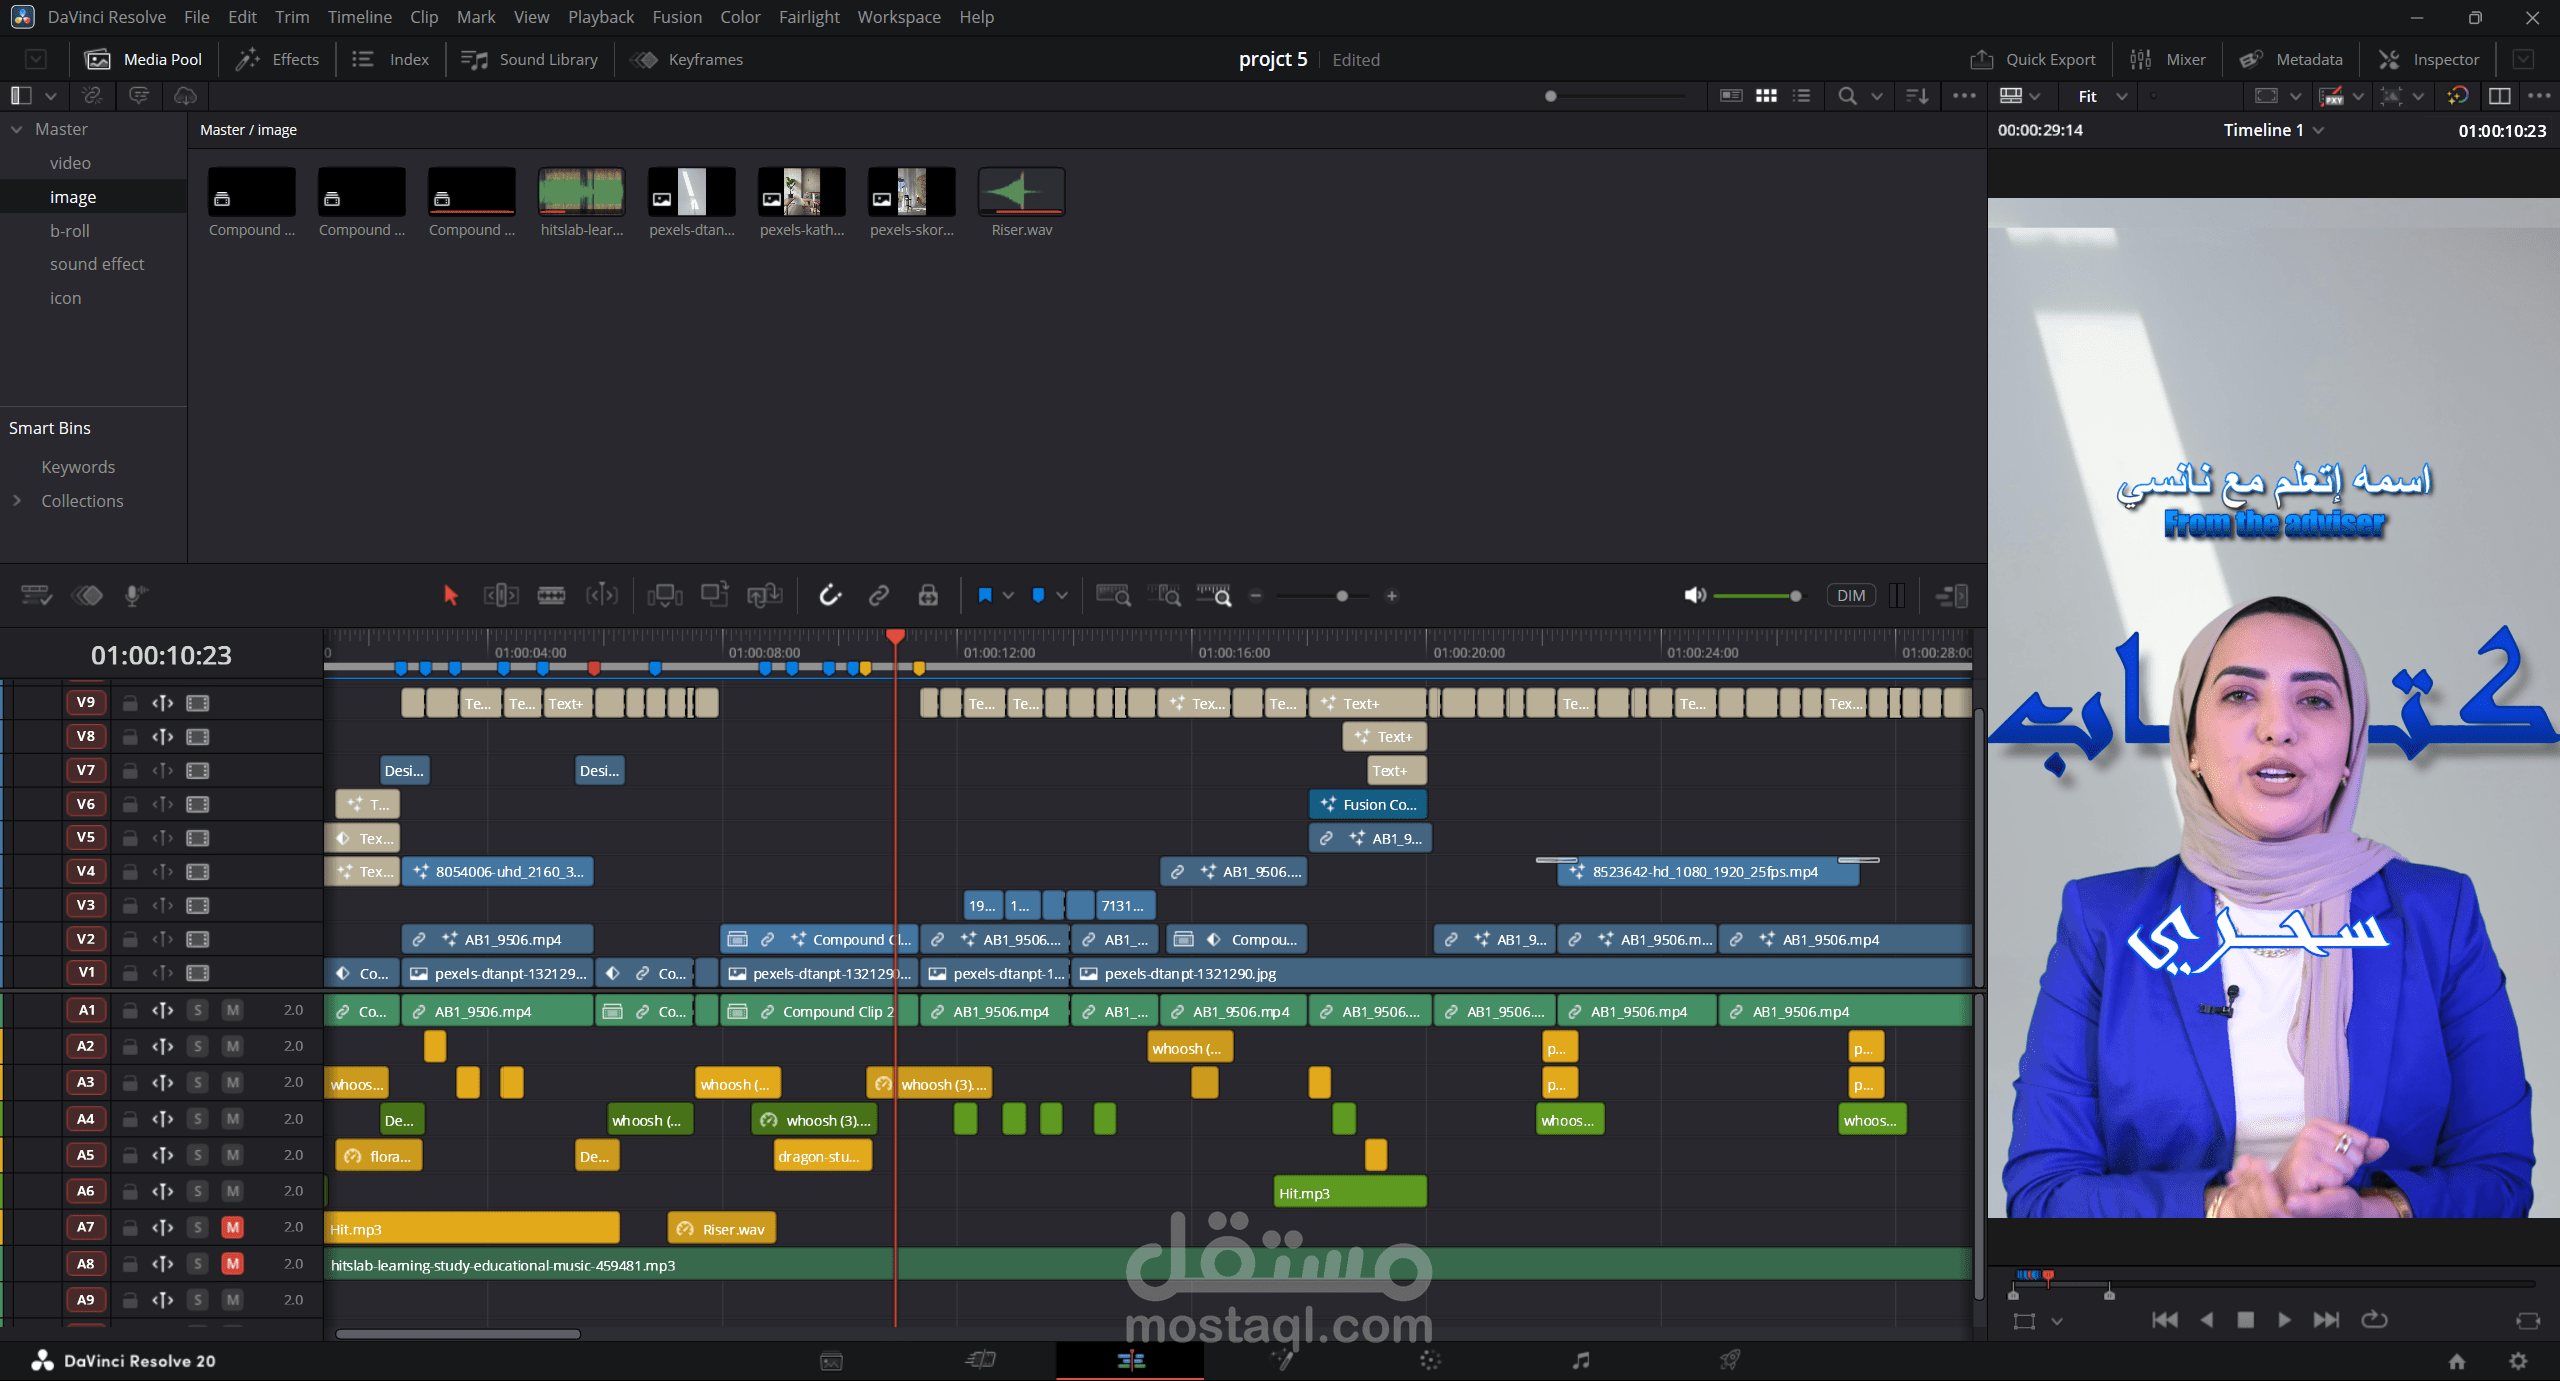Show the Effects panel

pos(277,60)
